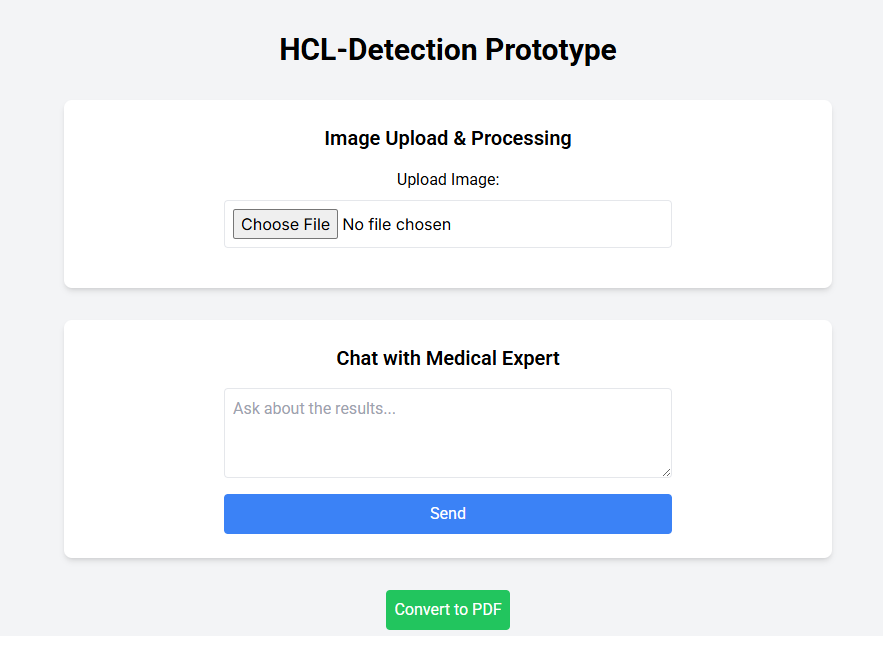Viewport: 885px width, 648px height.
Task: Click the 'No file chosen' text
Action: (396, 224)
